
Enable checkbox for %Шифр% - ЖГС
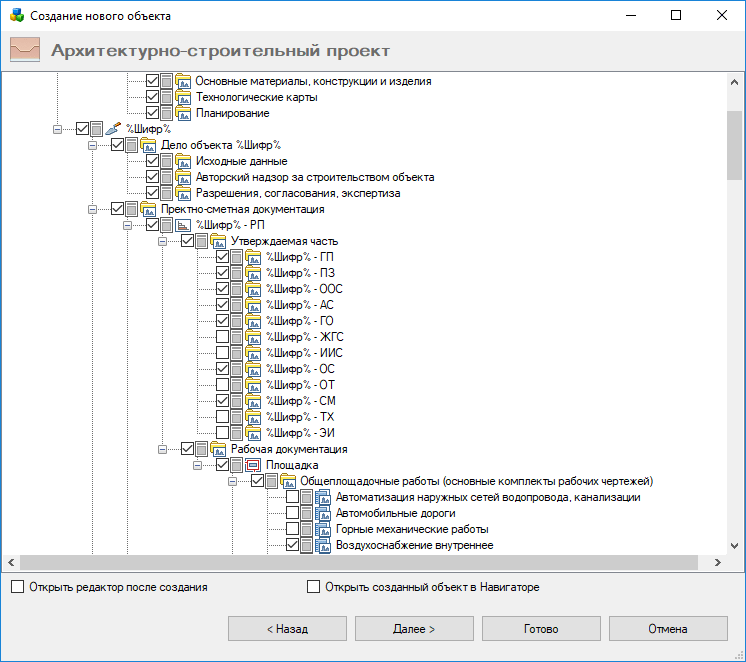click(223, 337)
